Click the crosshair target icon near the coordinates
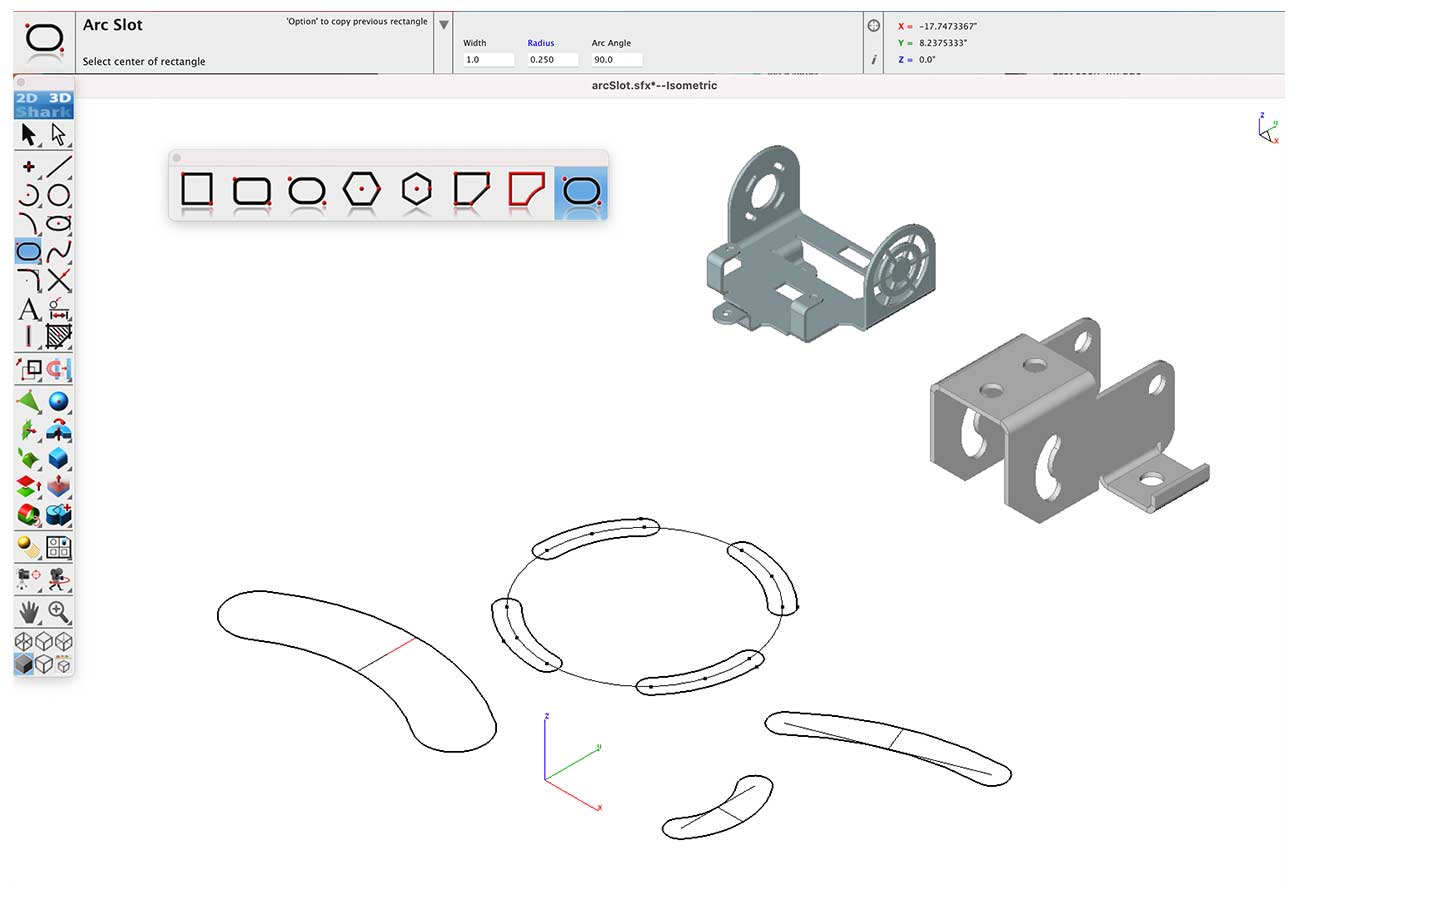This screenshot has height=900, width=1440. 873,24
